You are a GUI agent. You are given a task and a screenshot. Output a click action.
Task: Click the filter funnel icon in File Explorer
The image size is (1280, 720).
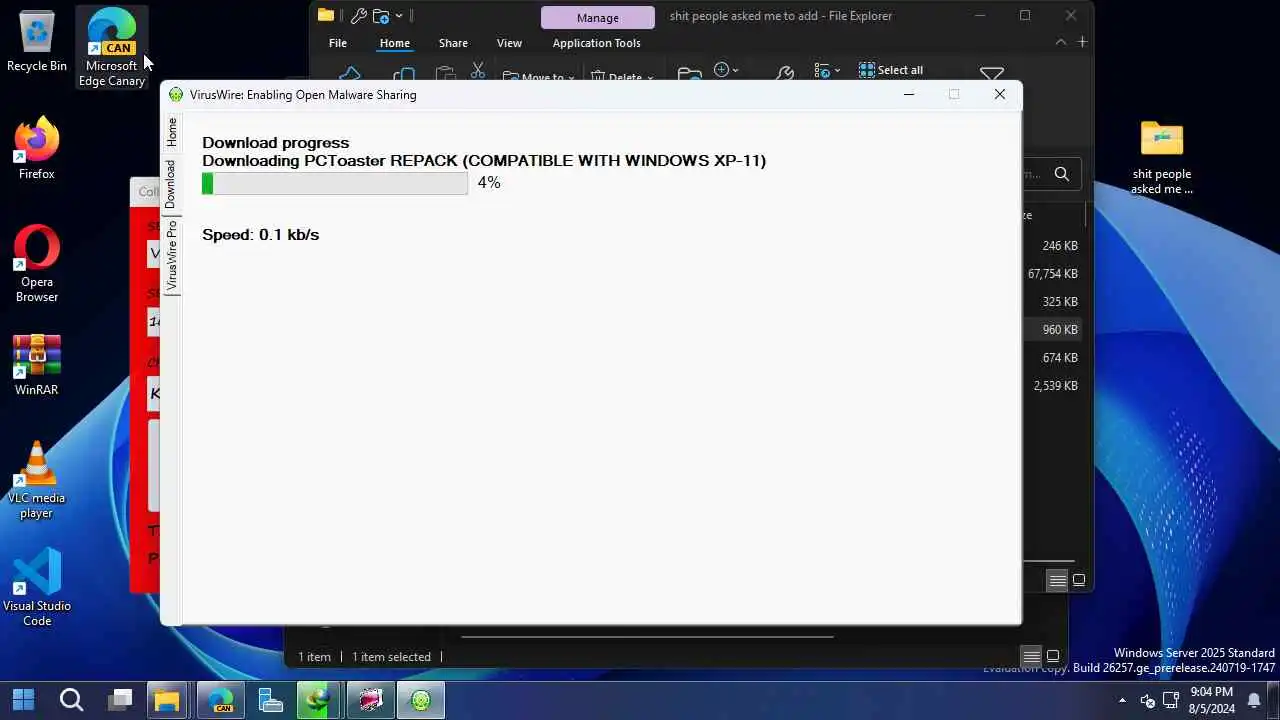click(991, 74)
